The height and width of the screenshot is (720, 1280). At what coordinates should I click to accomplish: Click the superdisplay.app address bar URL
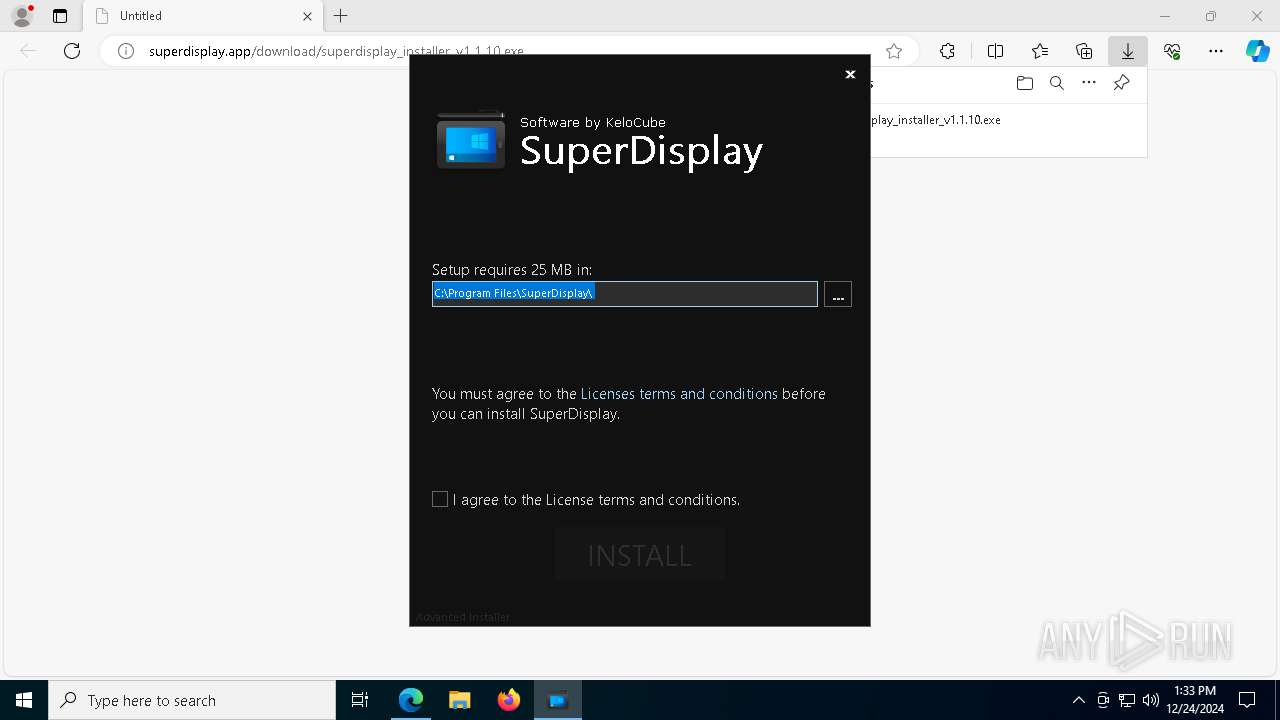(336, 51)
